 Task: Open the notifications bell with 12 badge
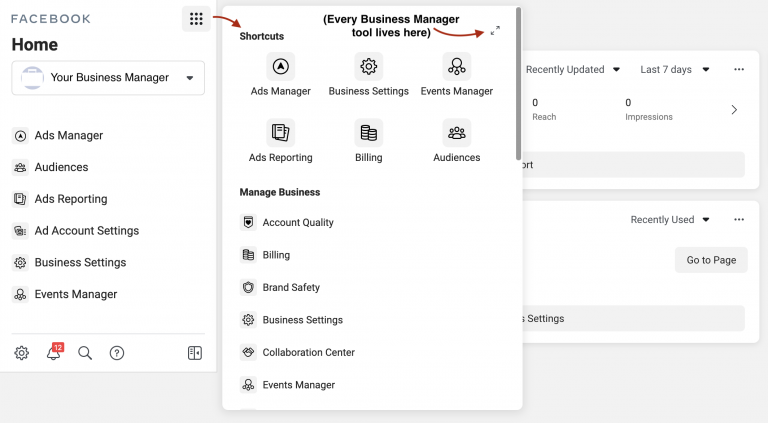[x=54, y=353]
